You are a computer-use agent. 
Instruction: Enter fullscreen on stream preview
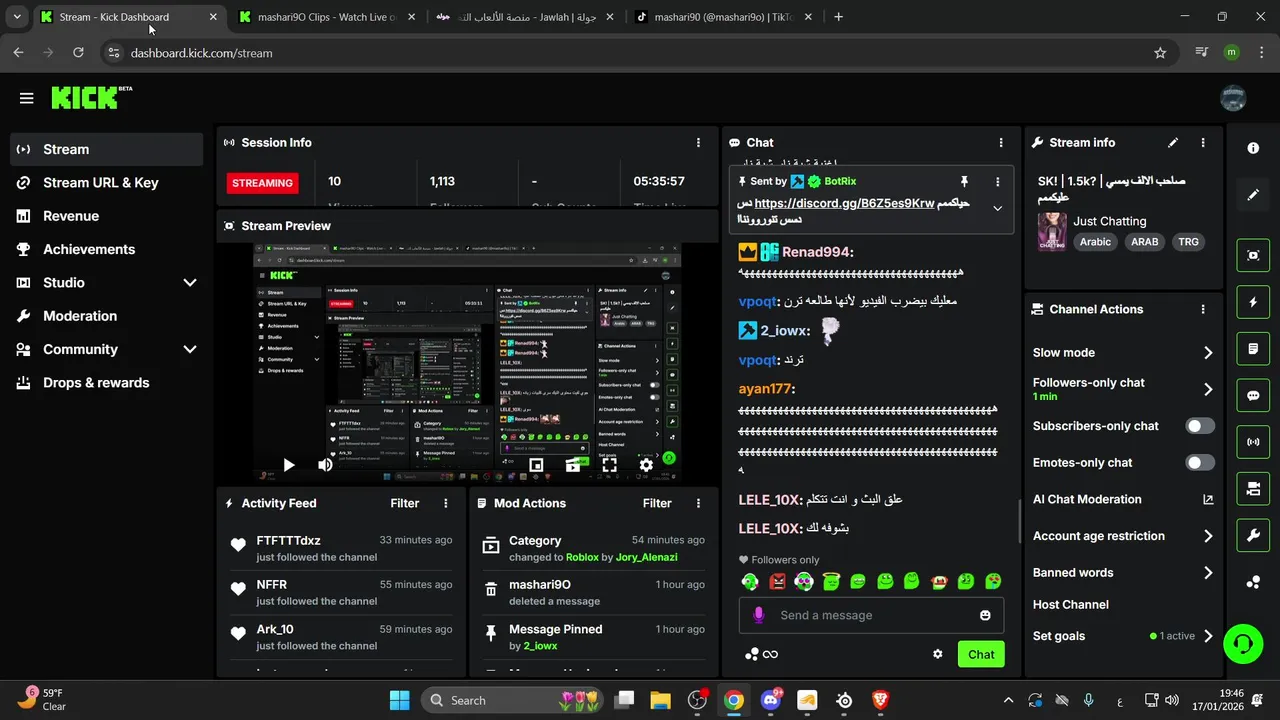point(609,465)
